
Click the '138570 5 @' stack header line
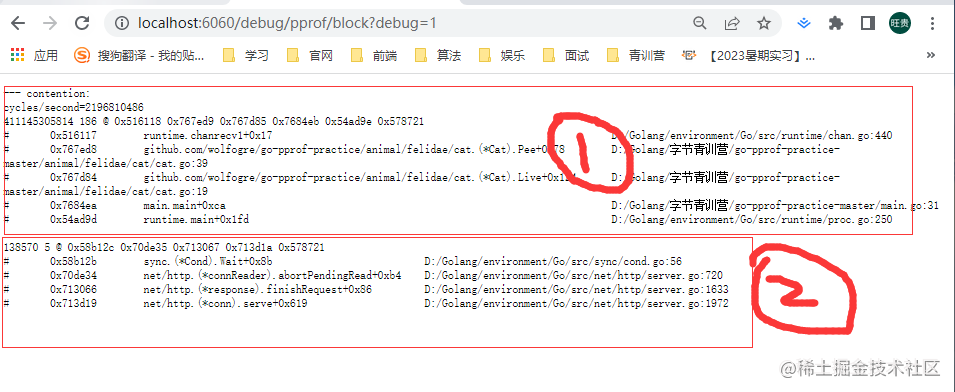(164, 248)
